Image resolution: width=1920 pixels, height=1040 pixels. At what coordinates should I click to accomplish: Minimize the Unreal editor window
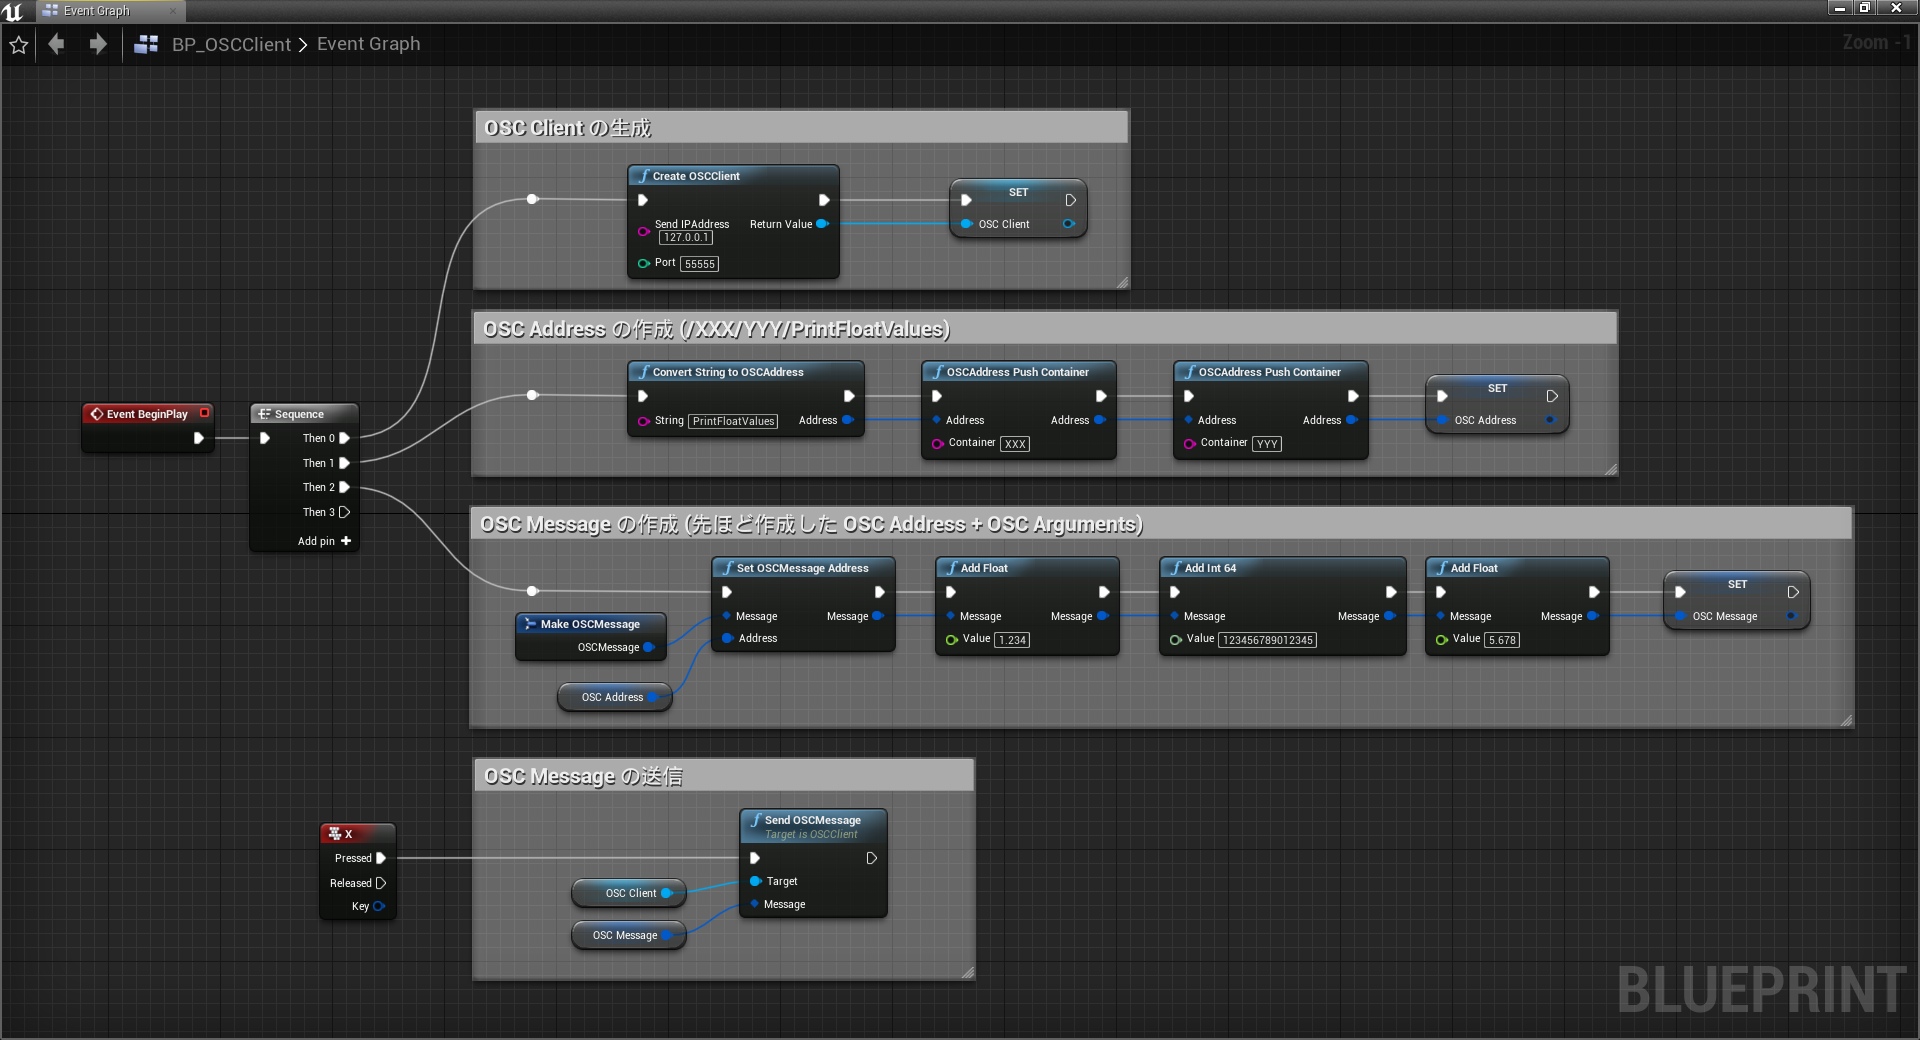point(1840,8)
